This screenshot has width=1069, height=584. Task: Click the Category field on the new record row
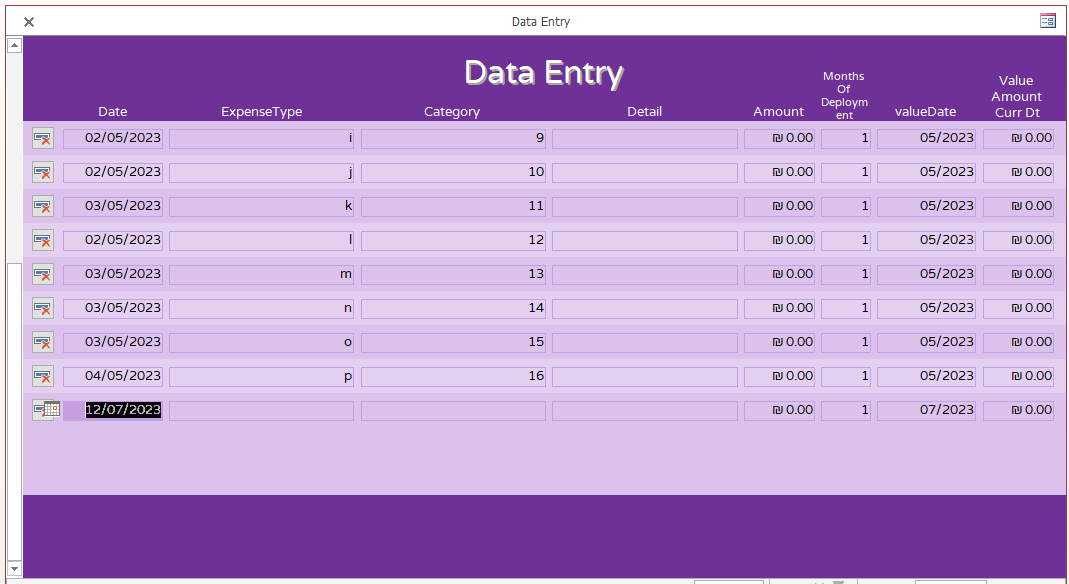click(x=452, y=410)
